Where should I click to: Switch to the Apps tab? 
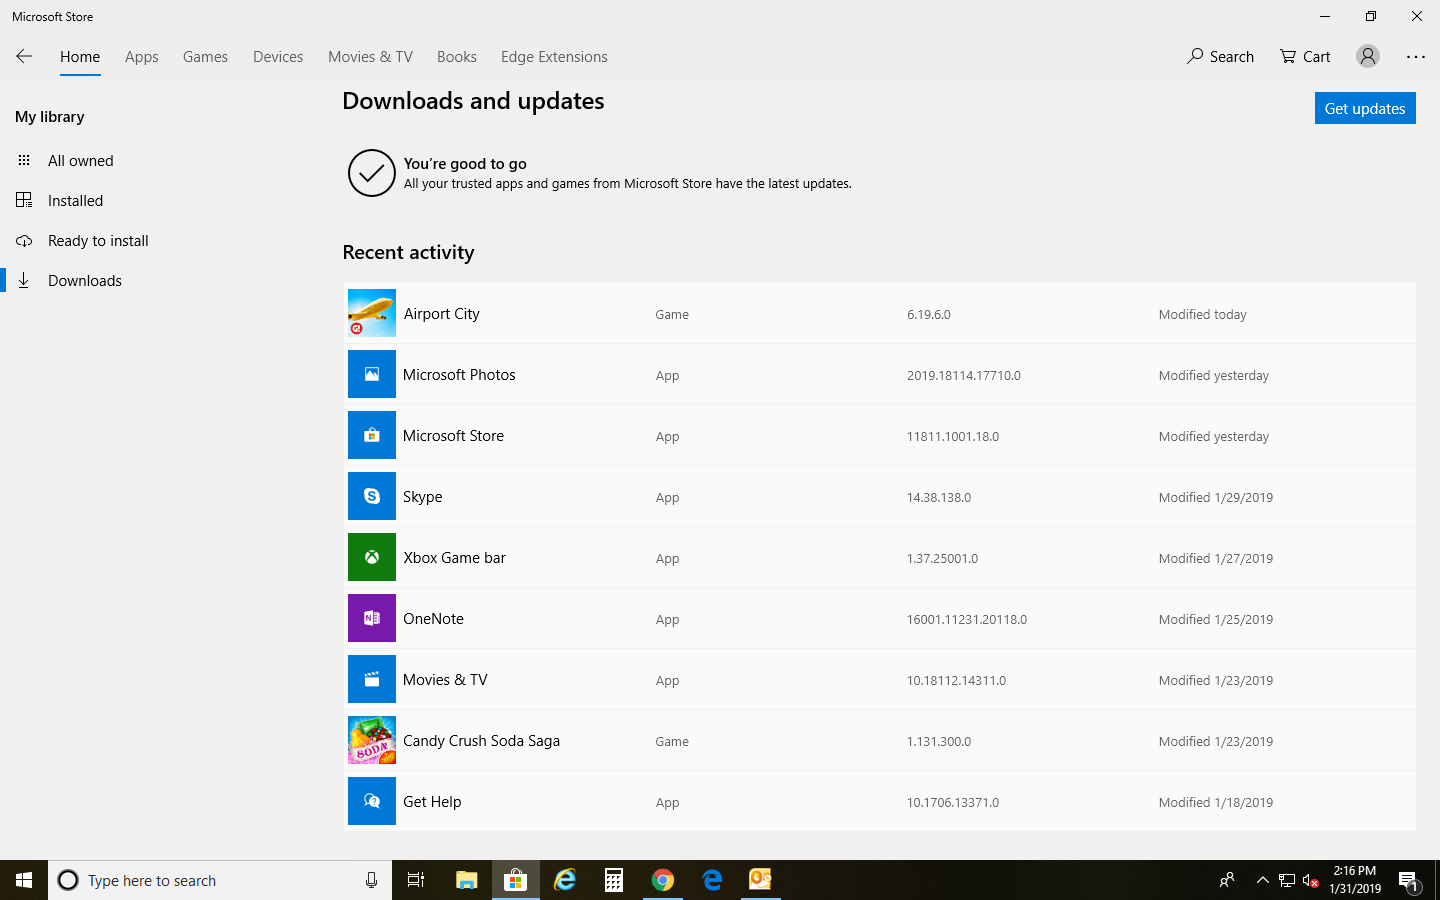[142, 57]
